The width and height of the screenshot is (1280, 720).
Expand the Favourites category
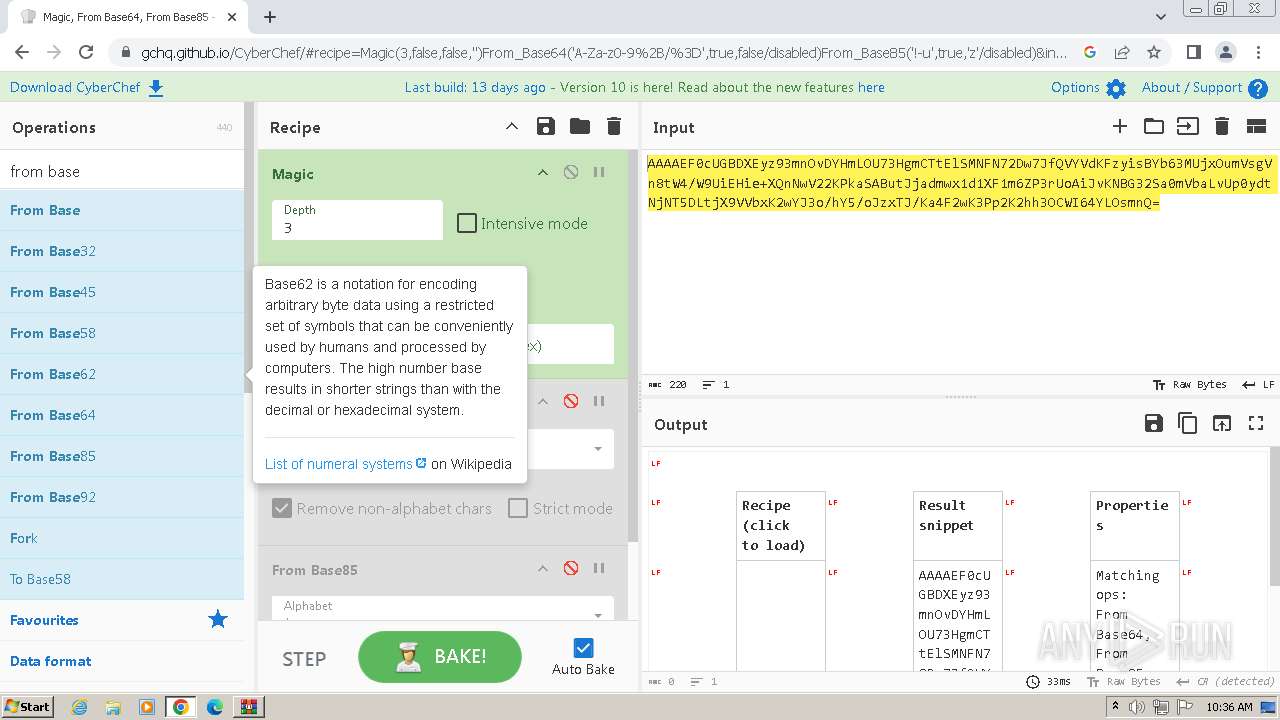(x=122, y=620)
